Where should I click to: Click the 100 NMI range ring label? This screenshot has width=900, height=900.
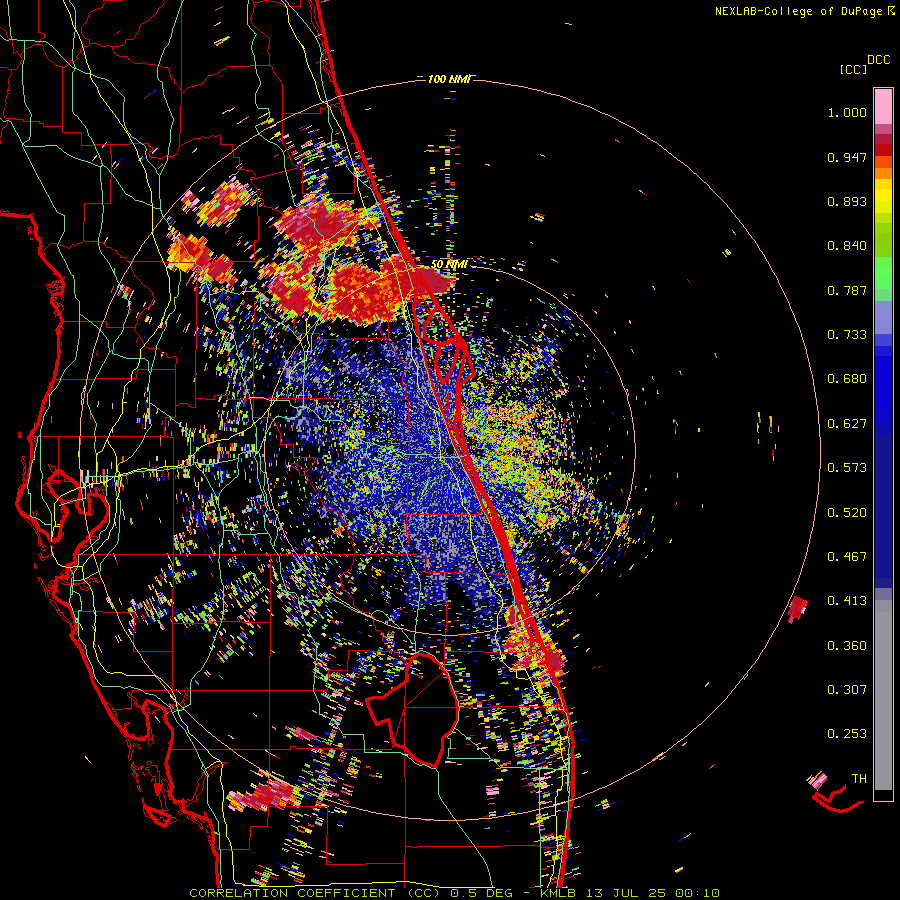(448, 79)
